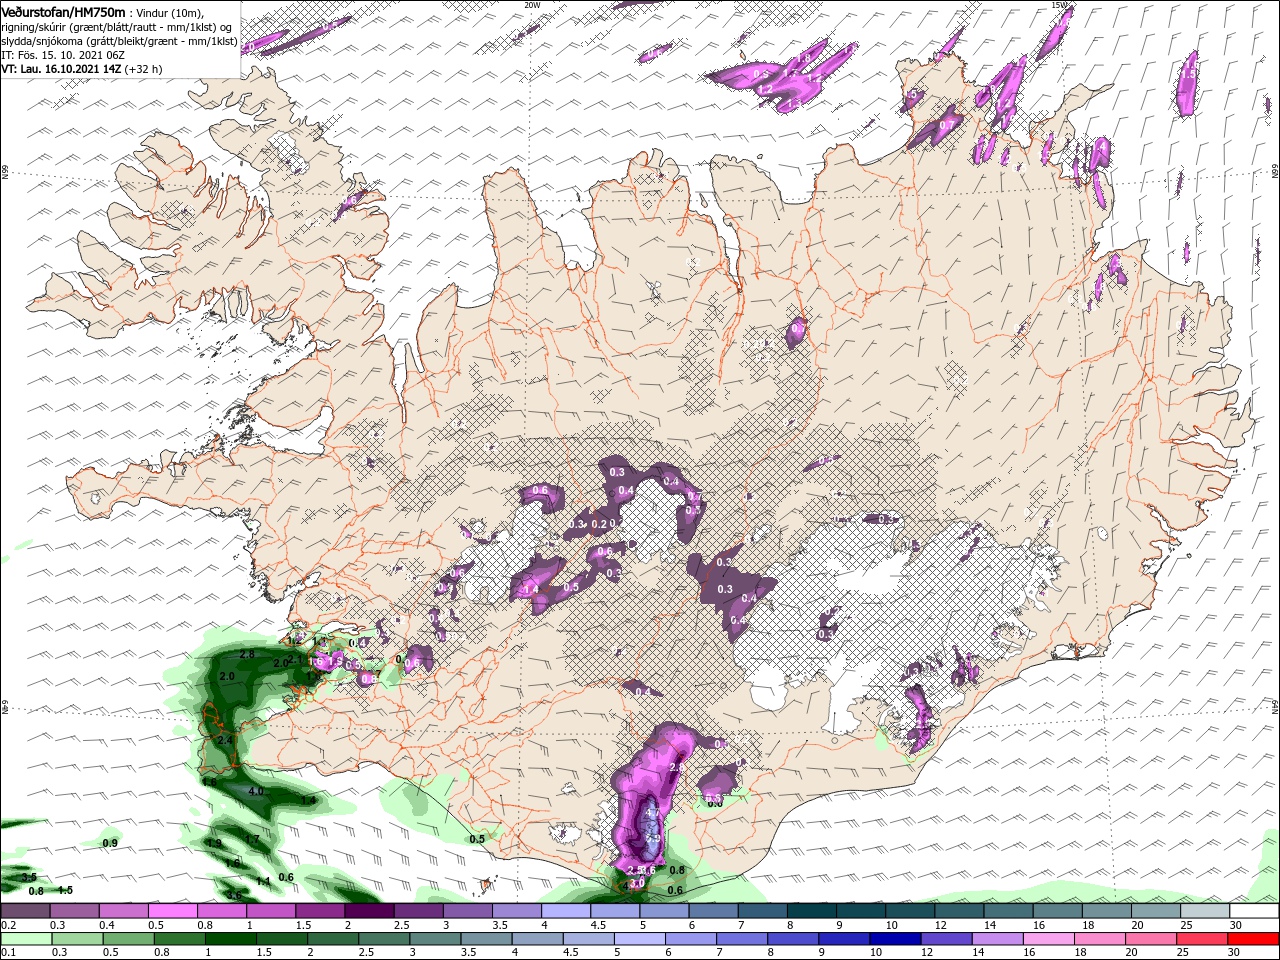Pick the 4 lavender swatch in snow scale
The height and width of the screenshot is (960, 1280).
(566, 911)
